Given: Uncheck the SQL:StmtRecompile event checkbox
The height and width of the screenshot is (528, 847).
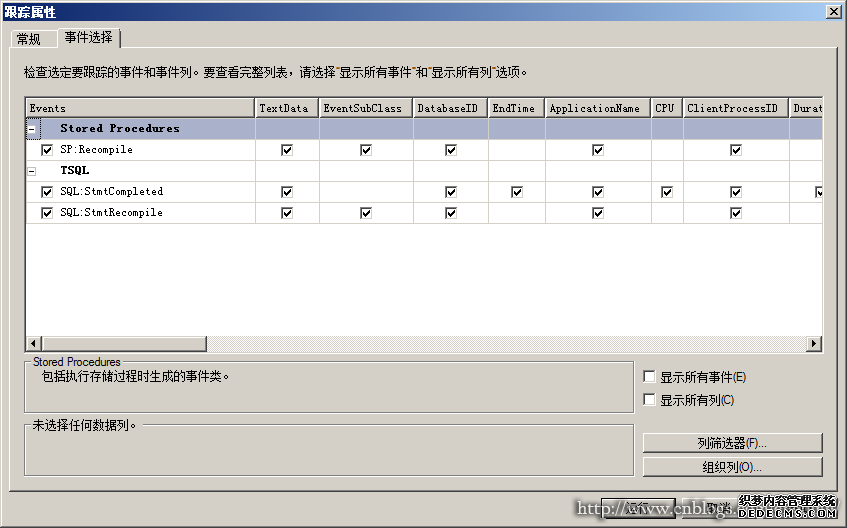Looking at the screenshot, I should pos(47,213).
